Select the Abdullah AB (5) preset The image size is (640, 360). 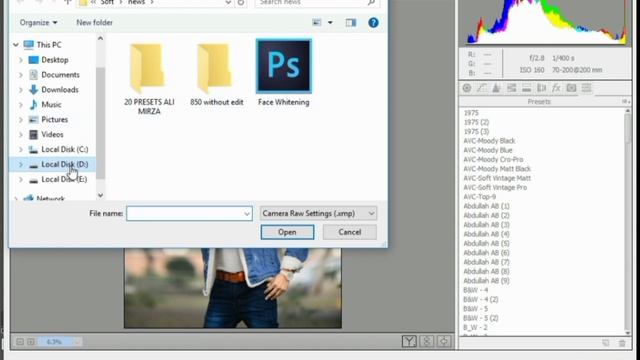486,243
